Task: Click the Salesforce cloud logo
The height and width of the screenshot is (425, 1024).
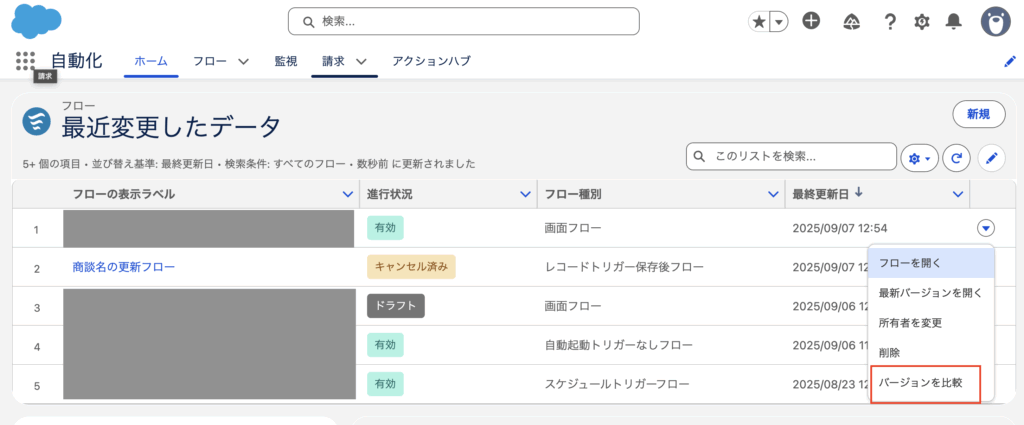Action: click(37, 20)
